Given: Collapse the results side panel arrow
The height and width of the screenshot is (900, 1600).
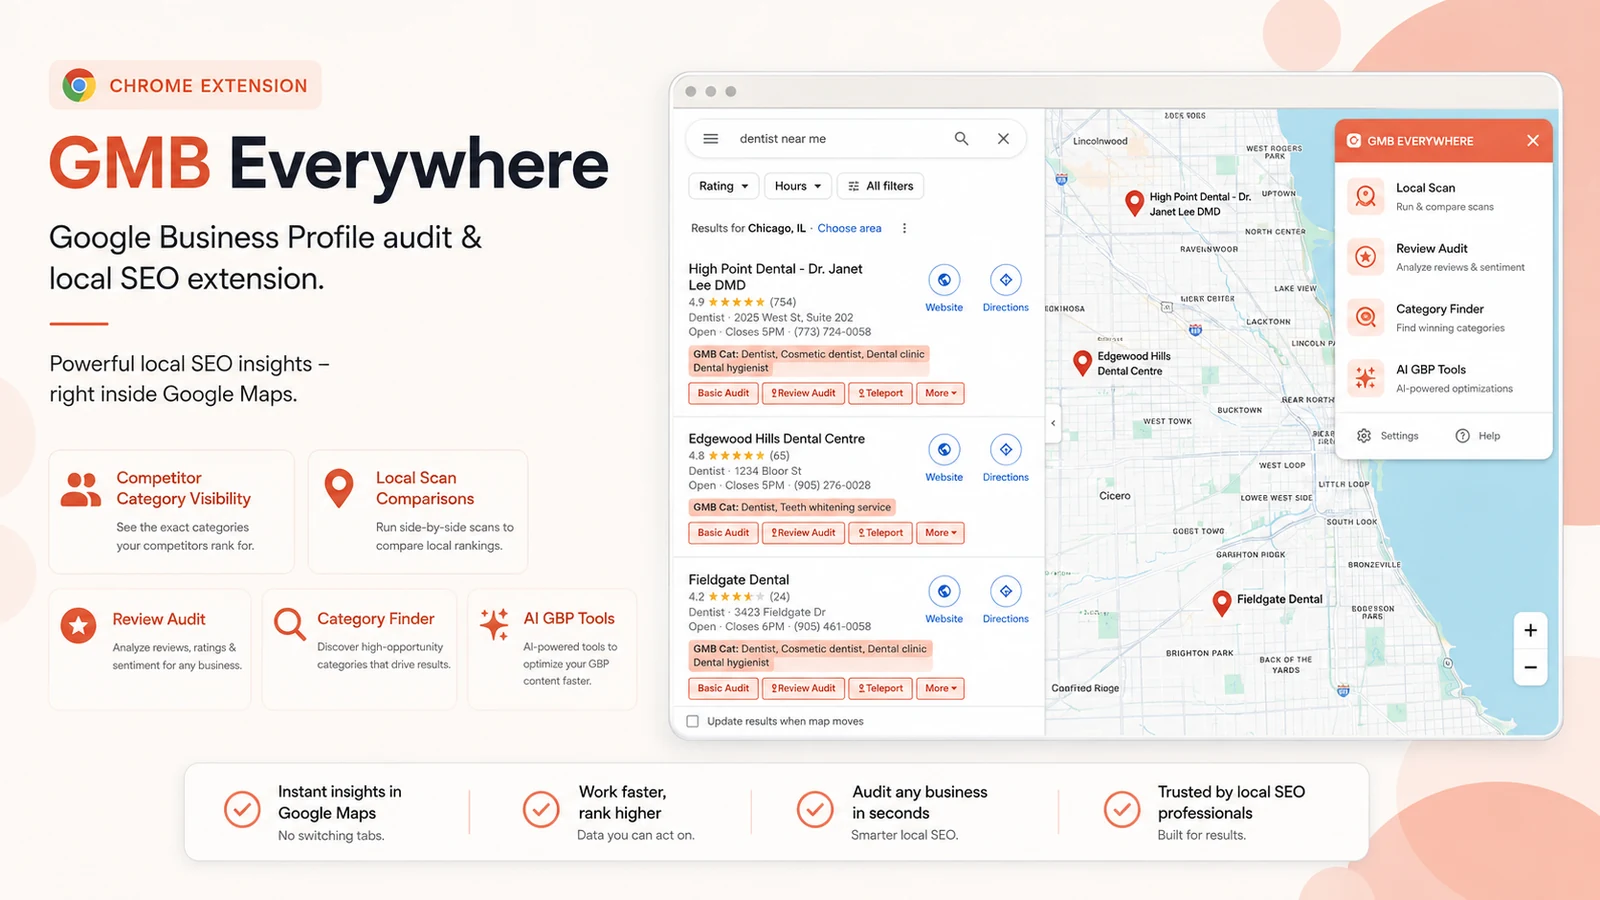Looking at the screenshot, I should click(1053, 423).
